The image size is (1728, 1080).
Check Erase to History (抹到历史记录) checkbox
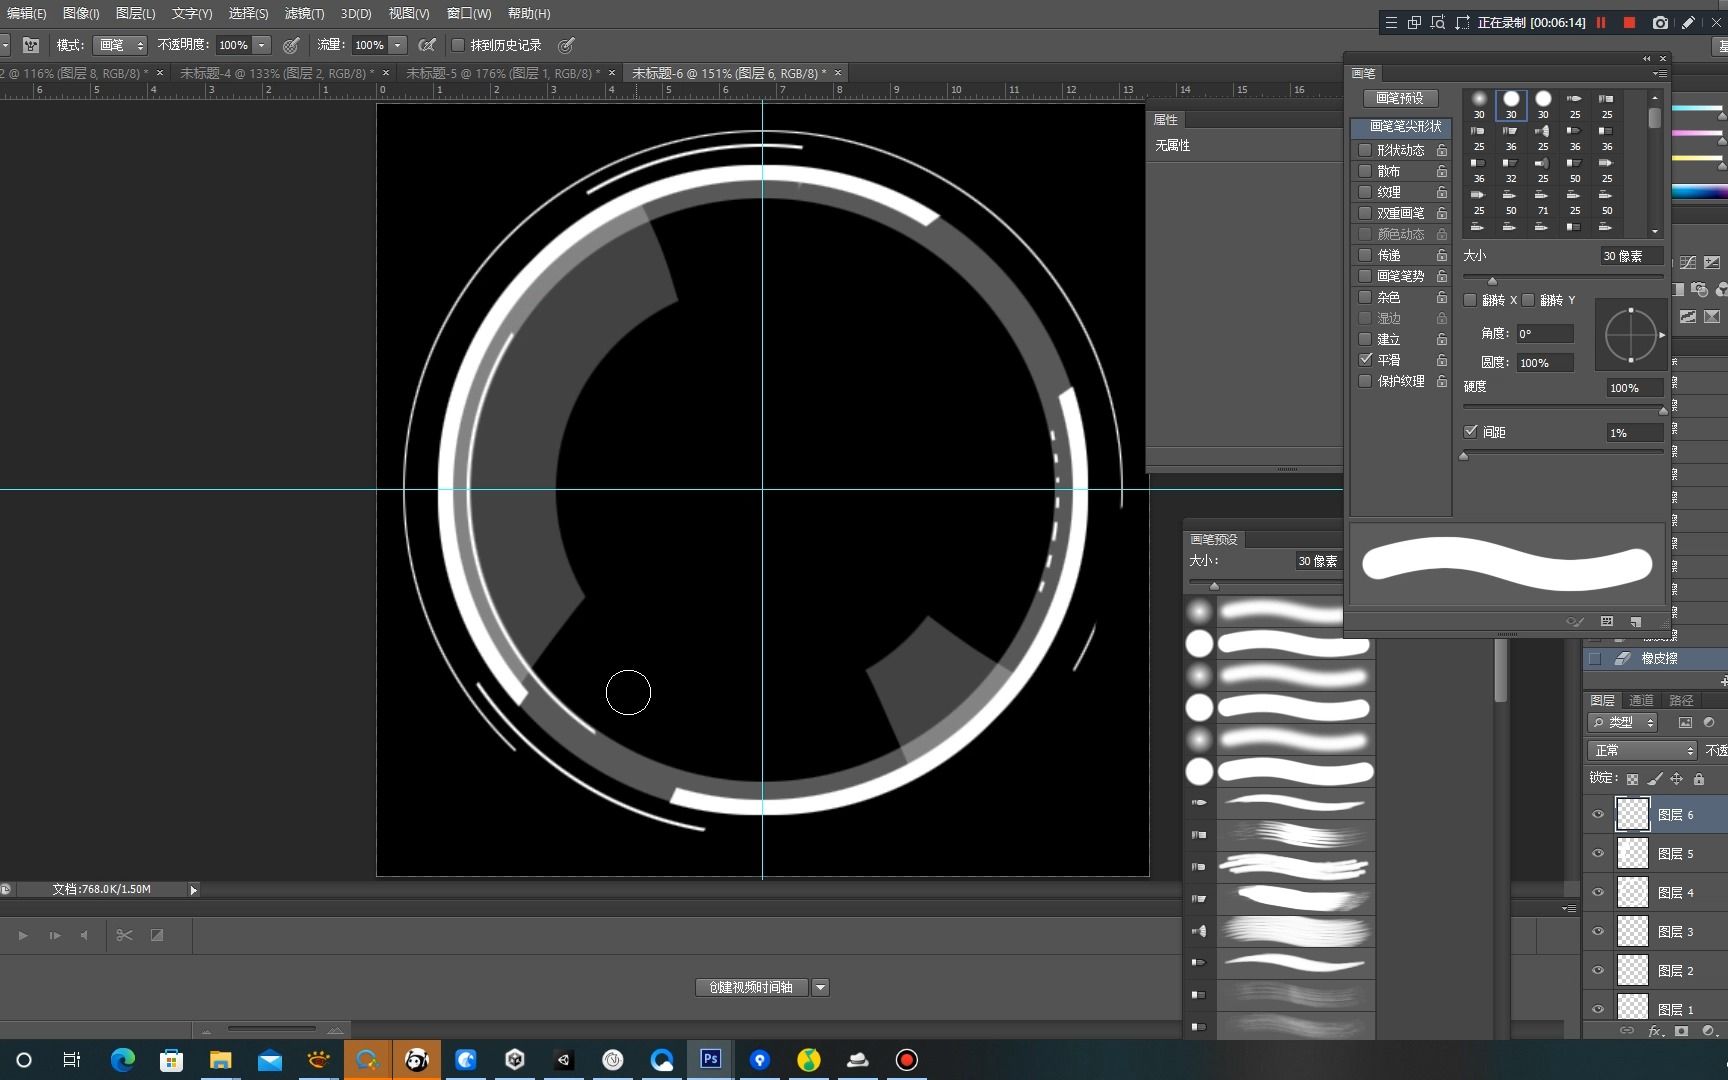pos(458,45)
